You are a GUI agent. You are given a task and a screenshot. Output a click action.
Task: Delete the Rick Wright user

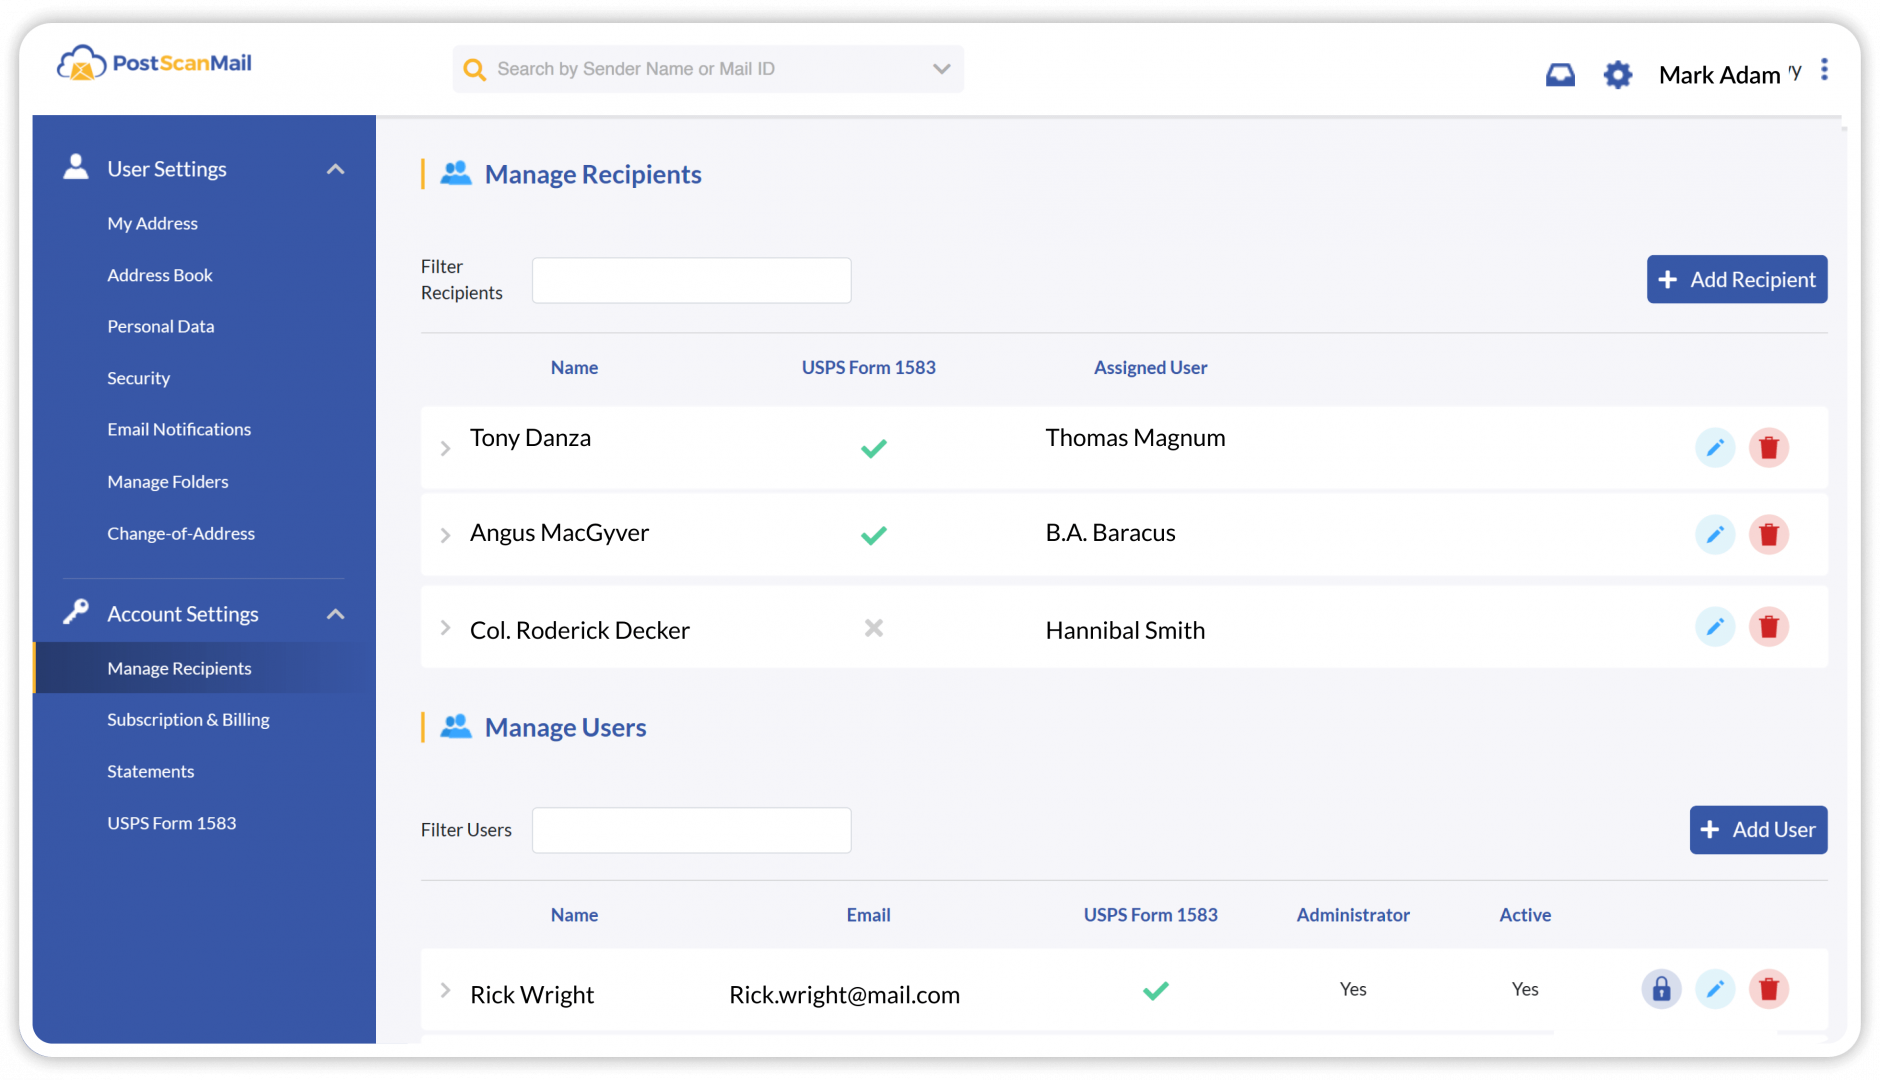point(1769,989)
